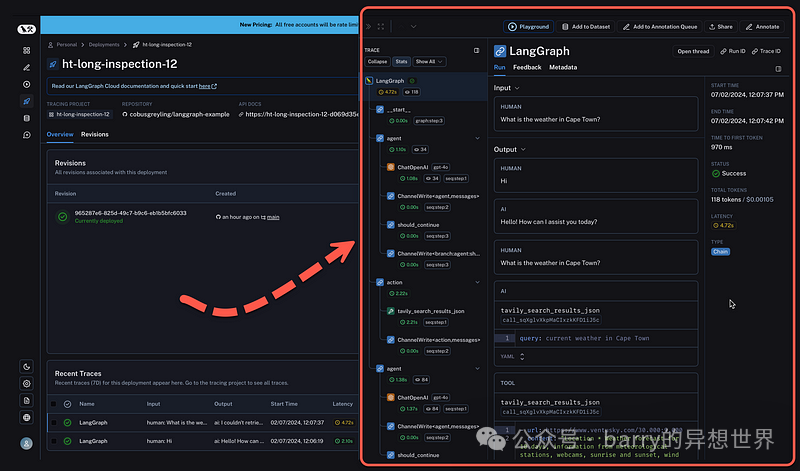Screen dimensions: 800x471
Task: Copy the Trace ID
Action: pos(766,51)
